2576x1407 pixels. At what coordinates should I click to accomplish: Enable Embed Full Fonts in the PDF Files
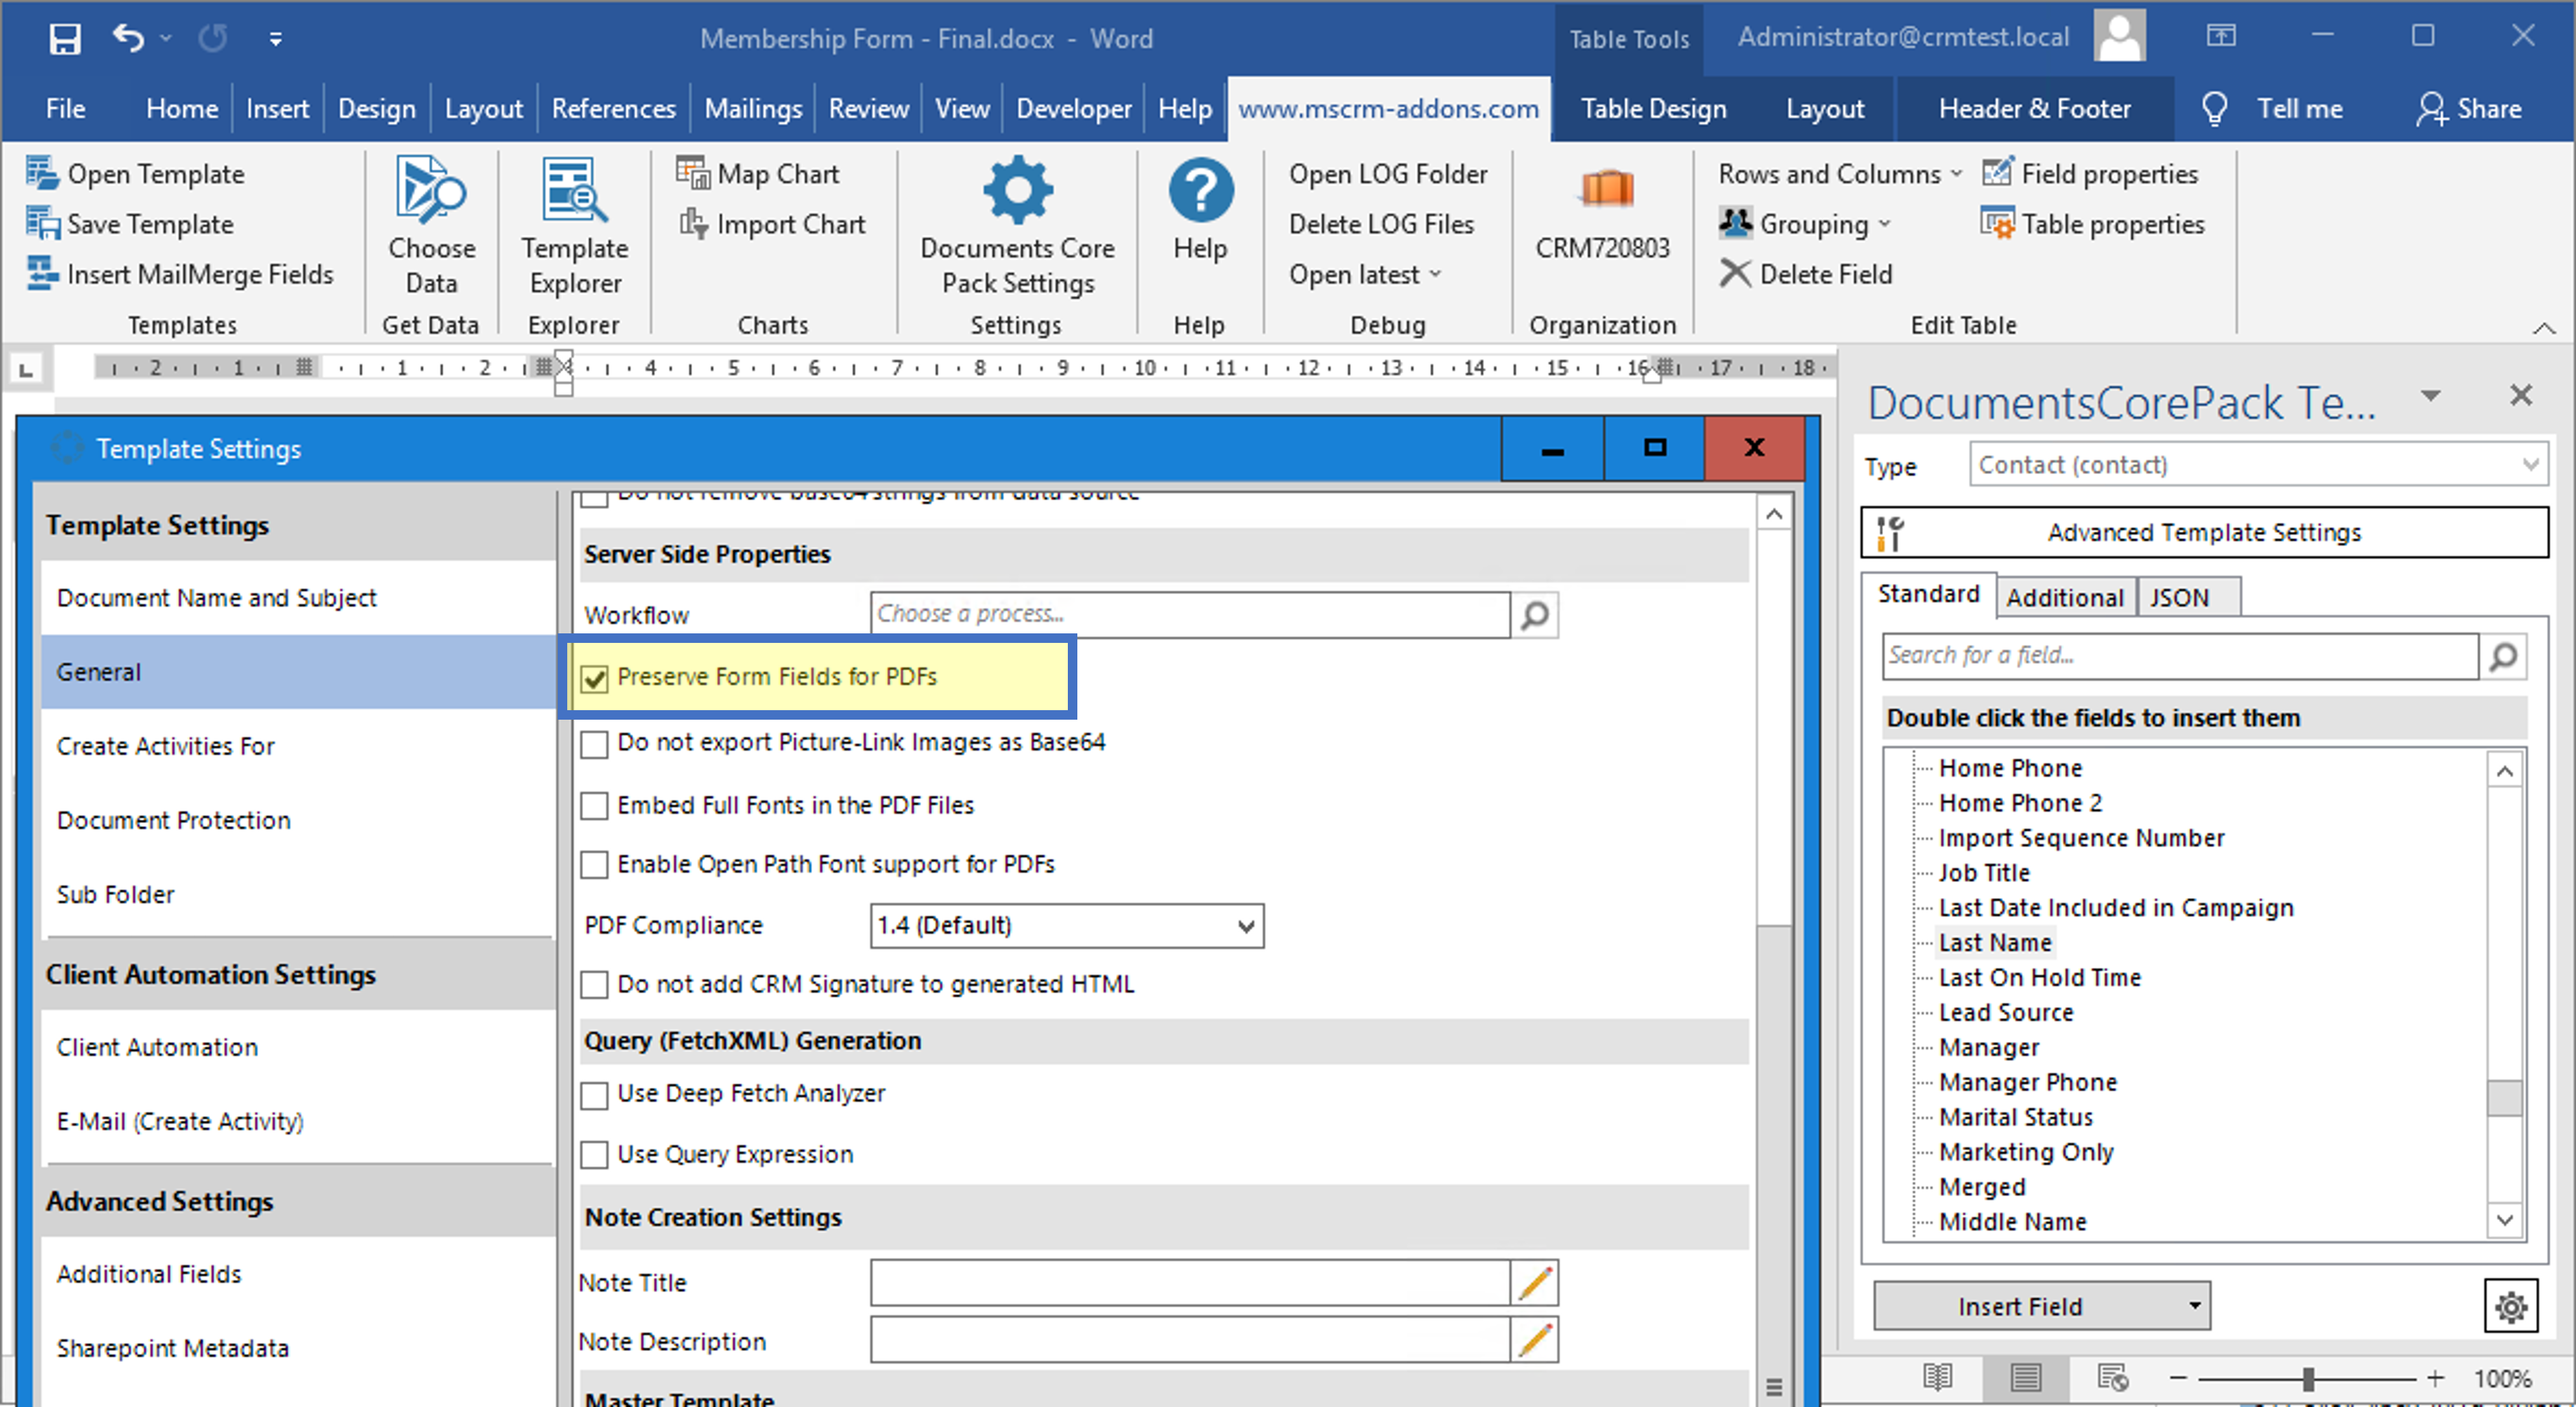pyautogui.click(x=595, y=806)
